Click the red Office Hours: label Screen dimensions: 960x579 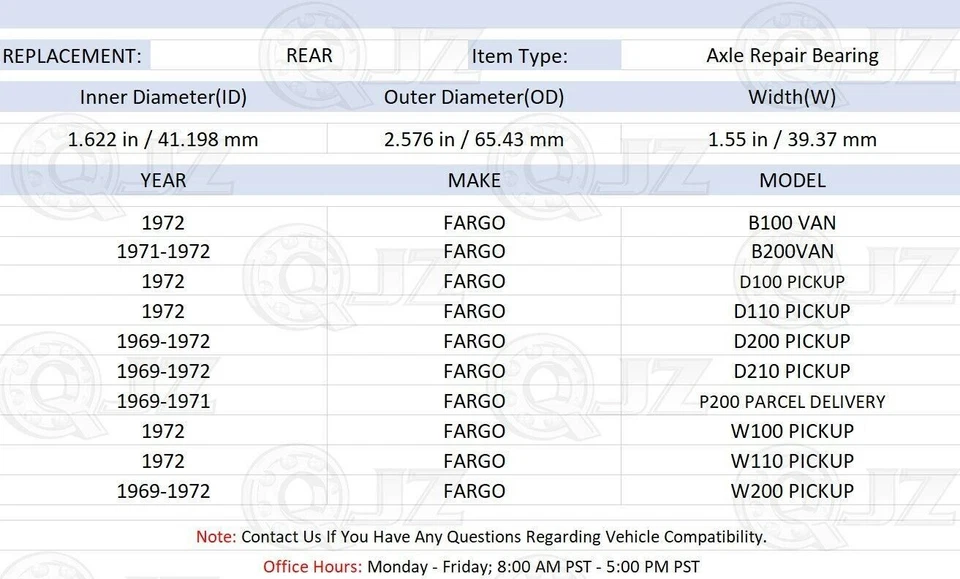(312, 567)
